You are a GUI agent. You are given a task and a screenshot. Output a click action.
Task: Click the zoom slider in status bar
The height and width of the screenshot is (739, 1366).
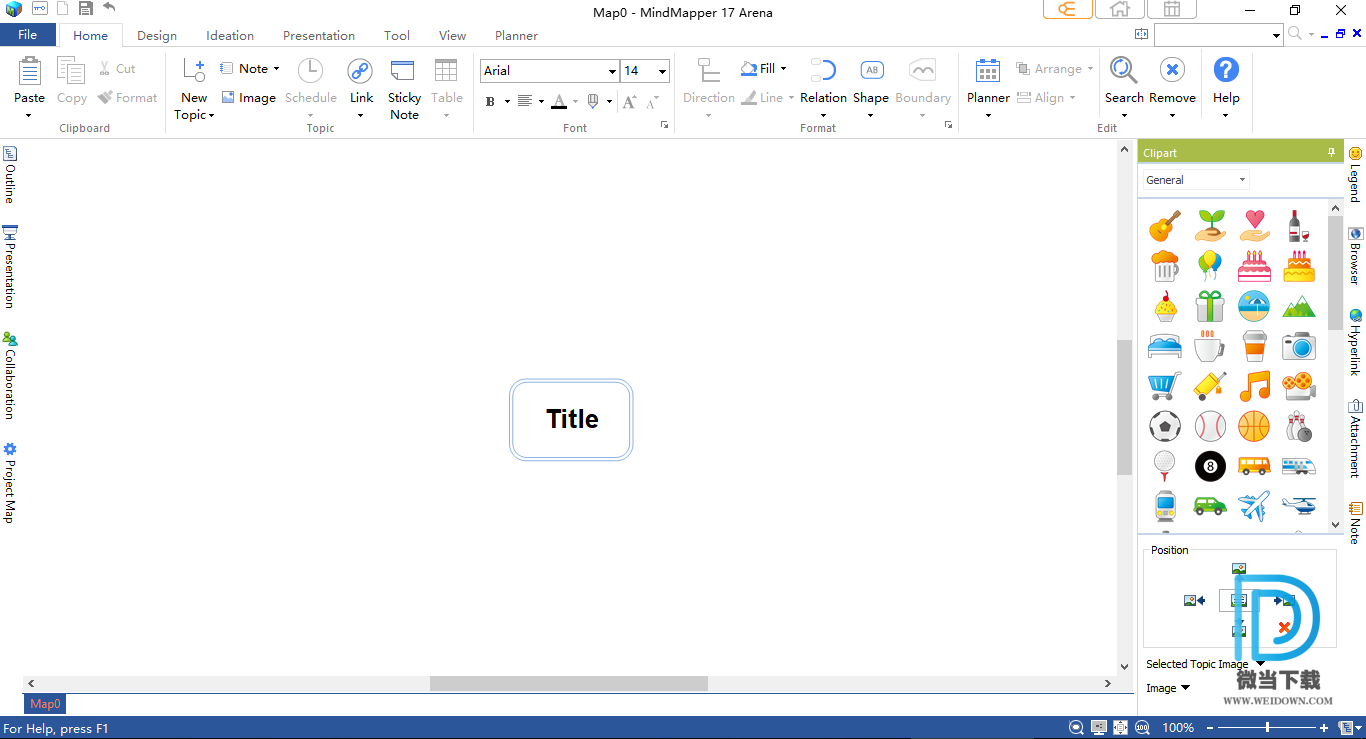pos(1266,728)
